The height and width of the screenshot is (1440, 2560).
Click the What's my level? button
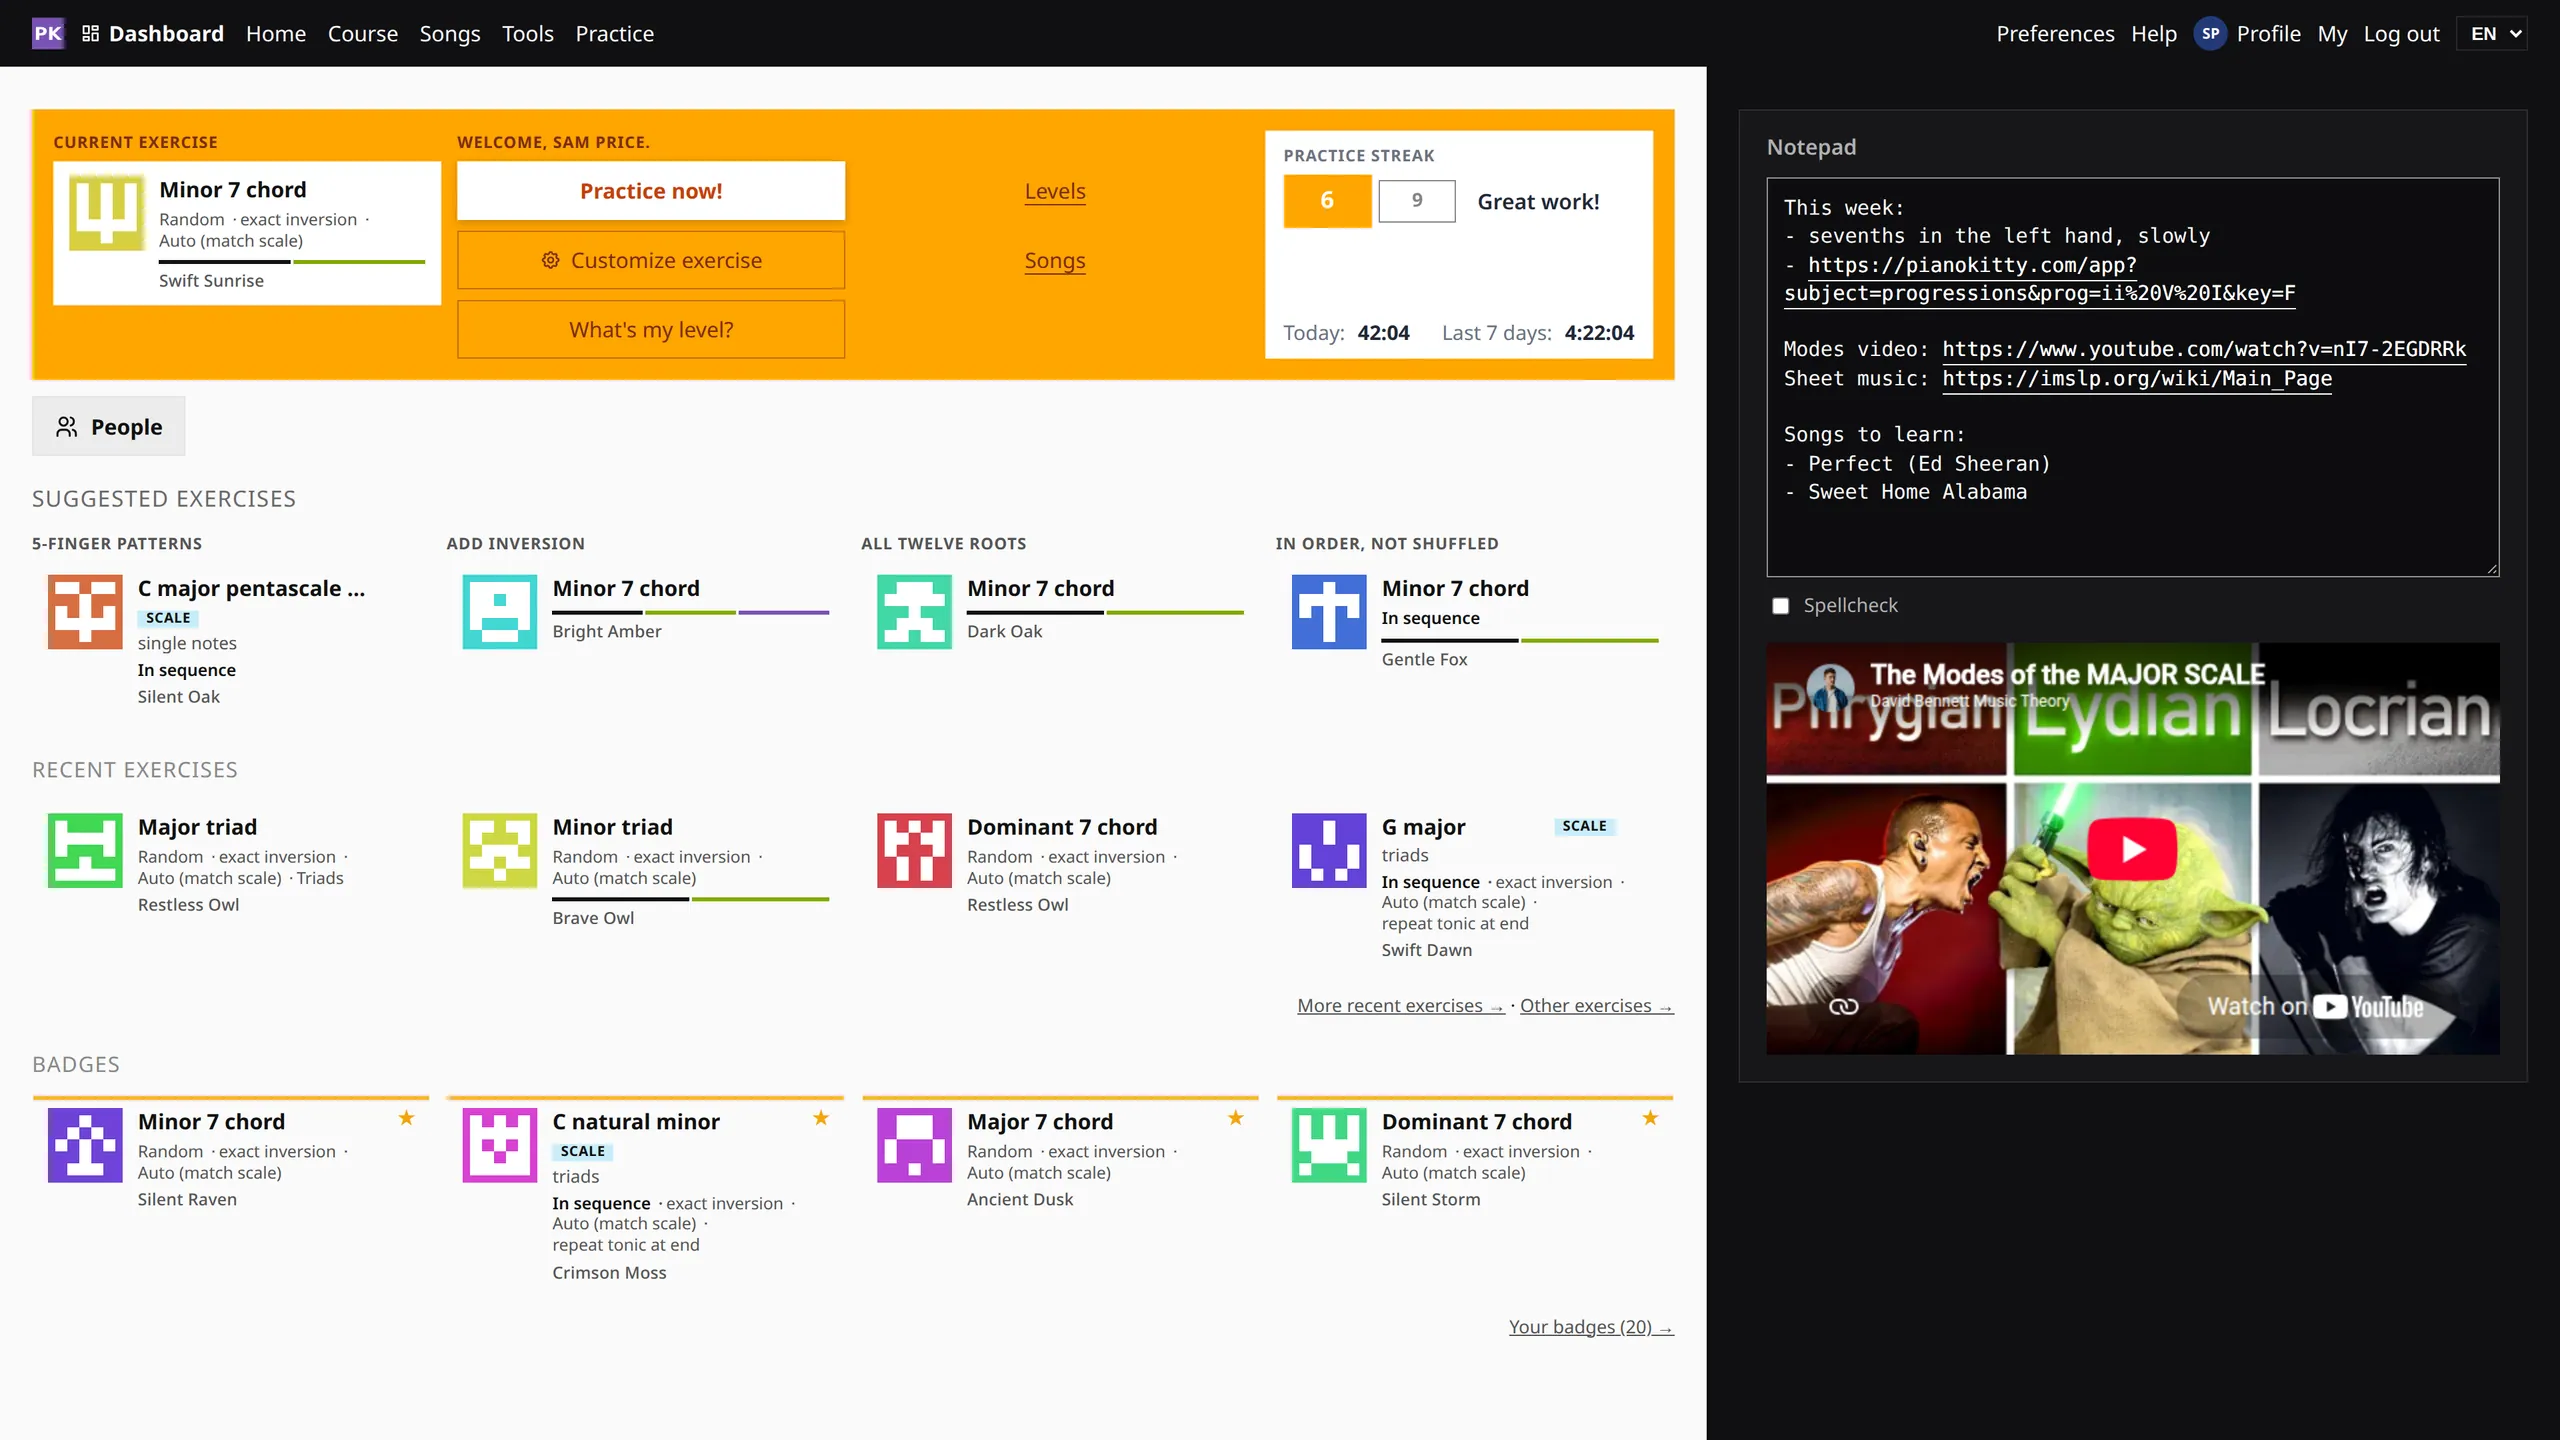pos(651,329)
